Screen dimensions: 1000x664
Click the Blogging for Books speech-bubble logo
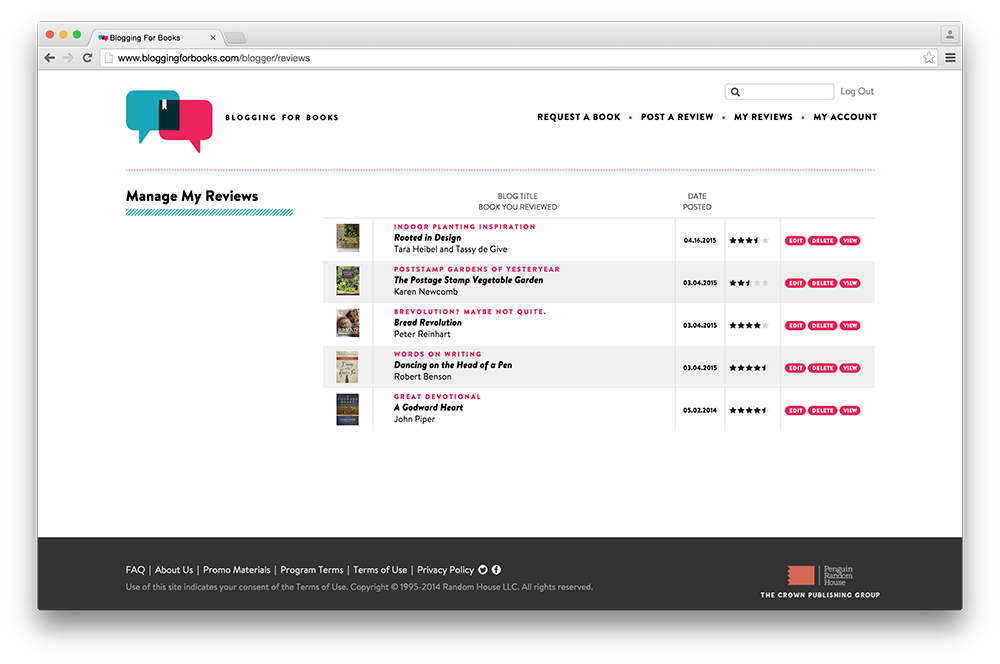[x=169, y=119]
